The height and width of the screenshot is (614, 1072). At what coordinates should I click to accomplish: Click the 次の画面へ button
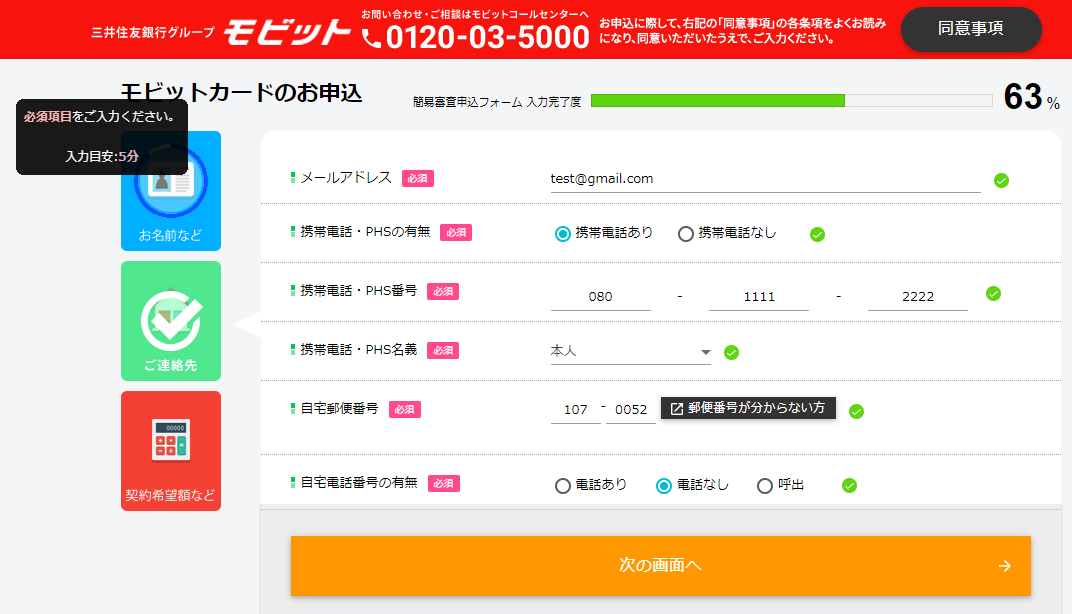(x=660, y=565)
